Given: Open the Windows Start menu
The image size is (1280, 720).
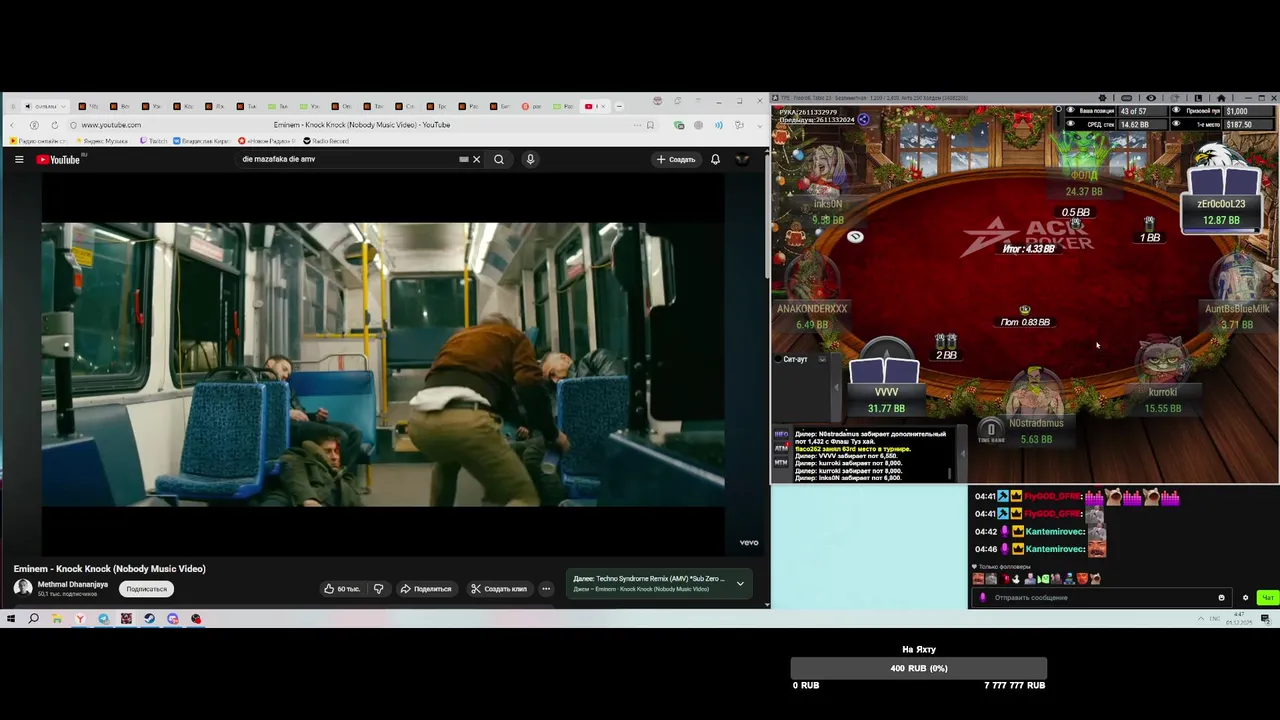Looking at the screenshot, I should 10,619.
